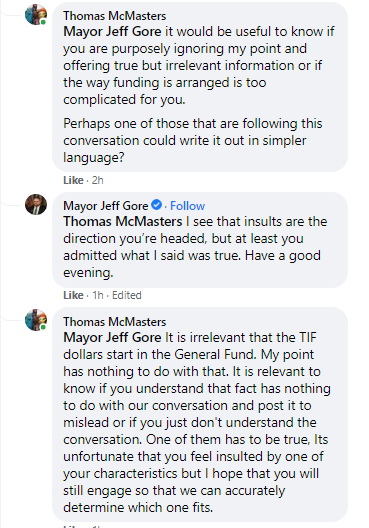The height and width of the screenshot is (528, 369).
Task: Click the green online dot on the first comment's avatar
Action: pos(43,22)
